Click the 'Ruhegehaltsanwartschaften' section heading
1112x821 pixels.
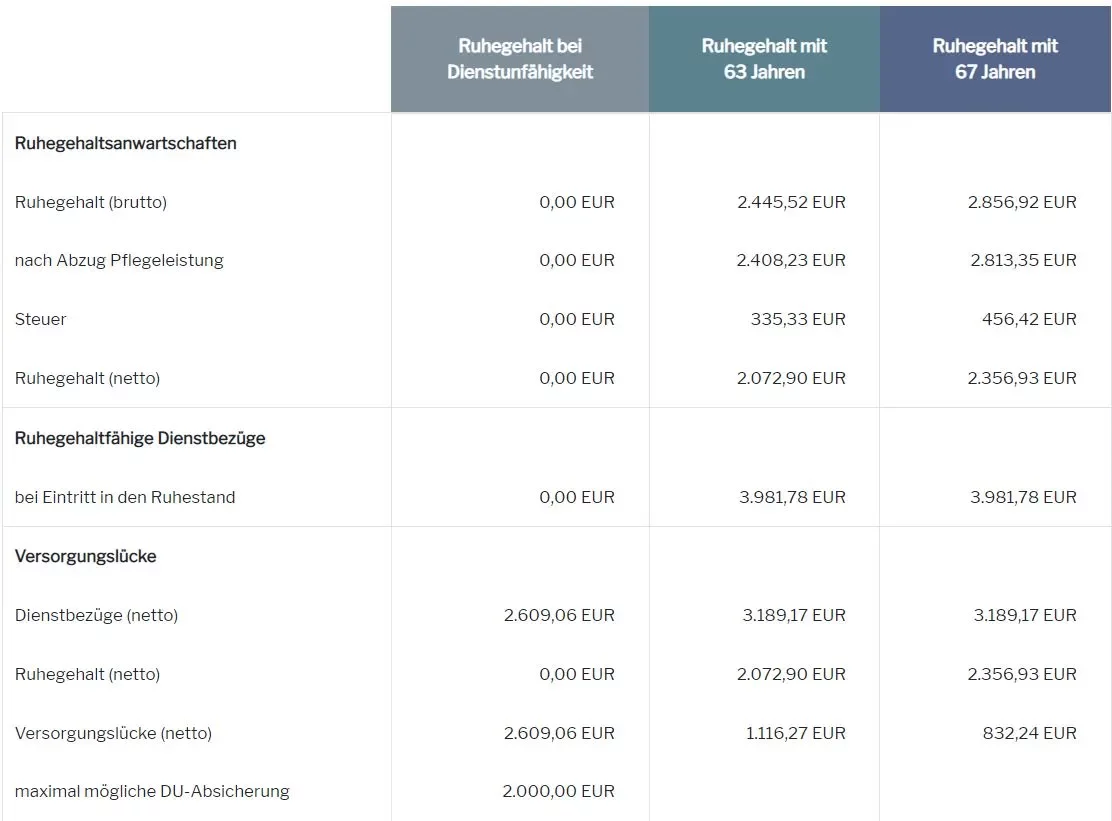126,143
